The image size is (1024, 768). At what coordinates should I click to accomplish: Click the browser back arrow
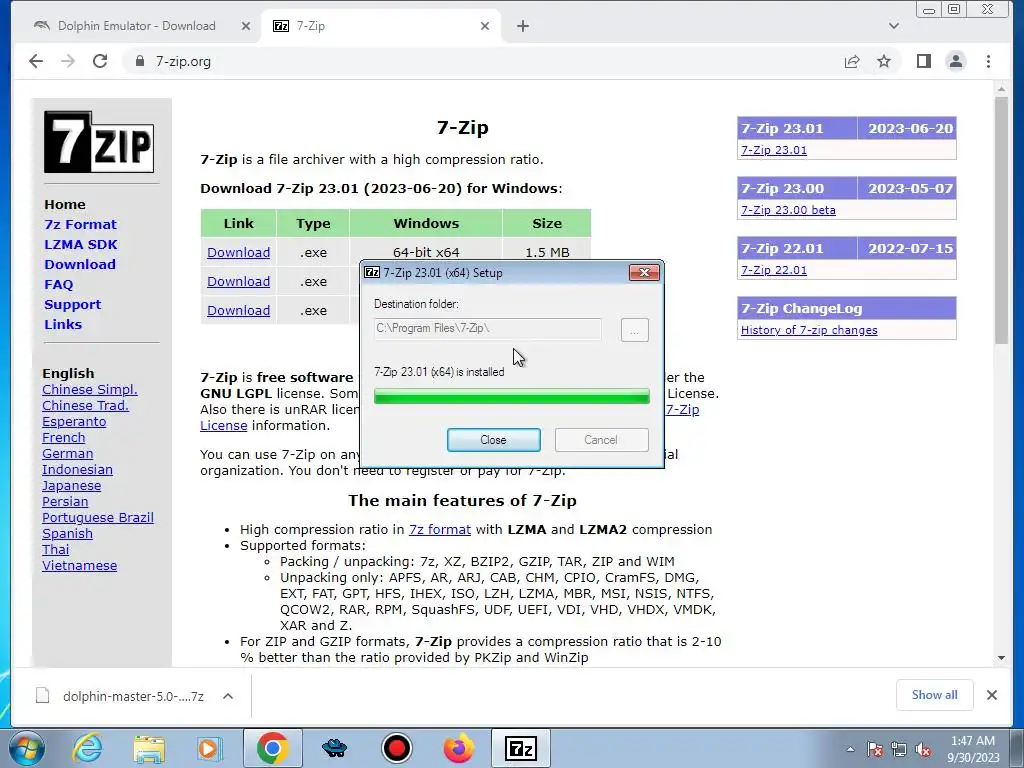point(36,61)
